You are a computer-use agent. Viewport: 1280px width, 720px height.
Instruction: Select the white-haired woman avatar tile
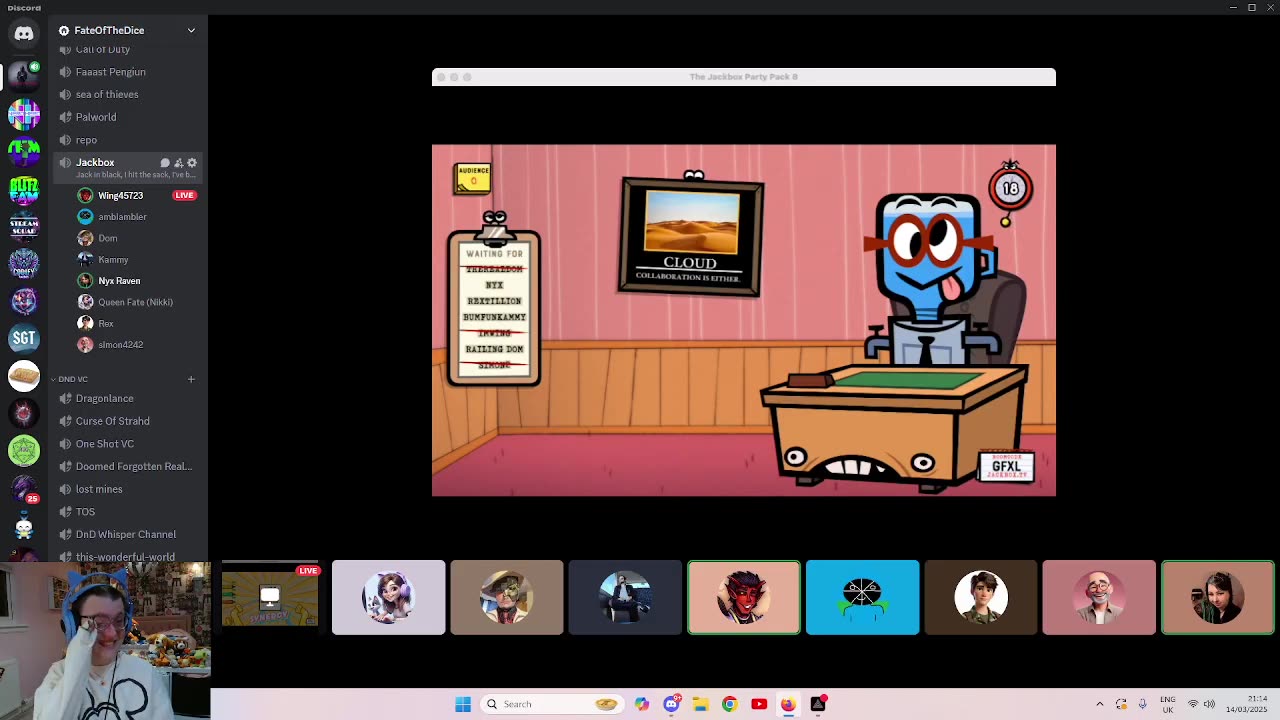click(388, 598)
